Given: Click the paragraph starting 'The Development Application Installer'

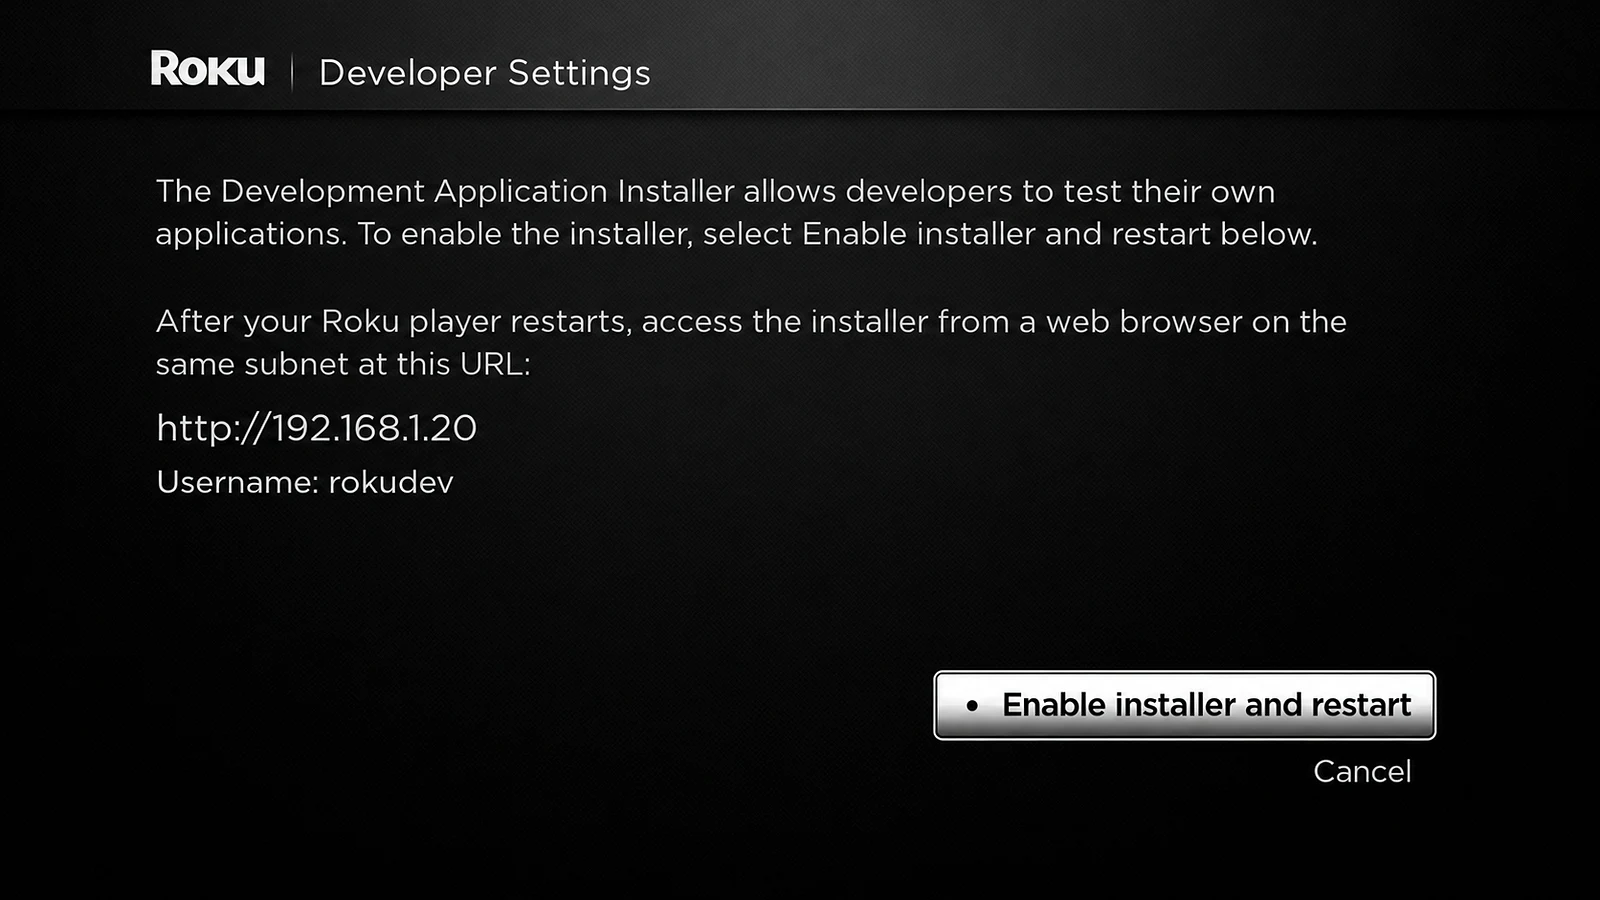Looking at the screenshot, I should tap(737, 212).
